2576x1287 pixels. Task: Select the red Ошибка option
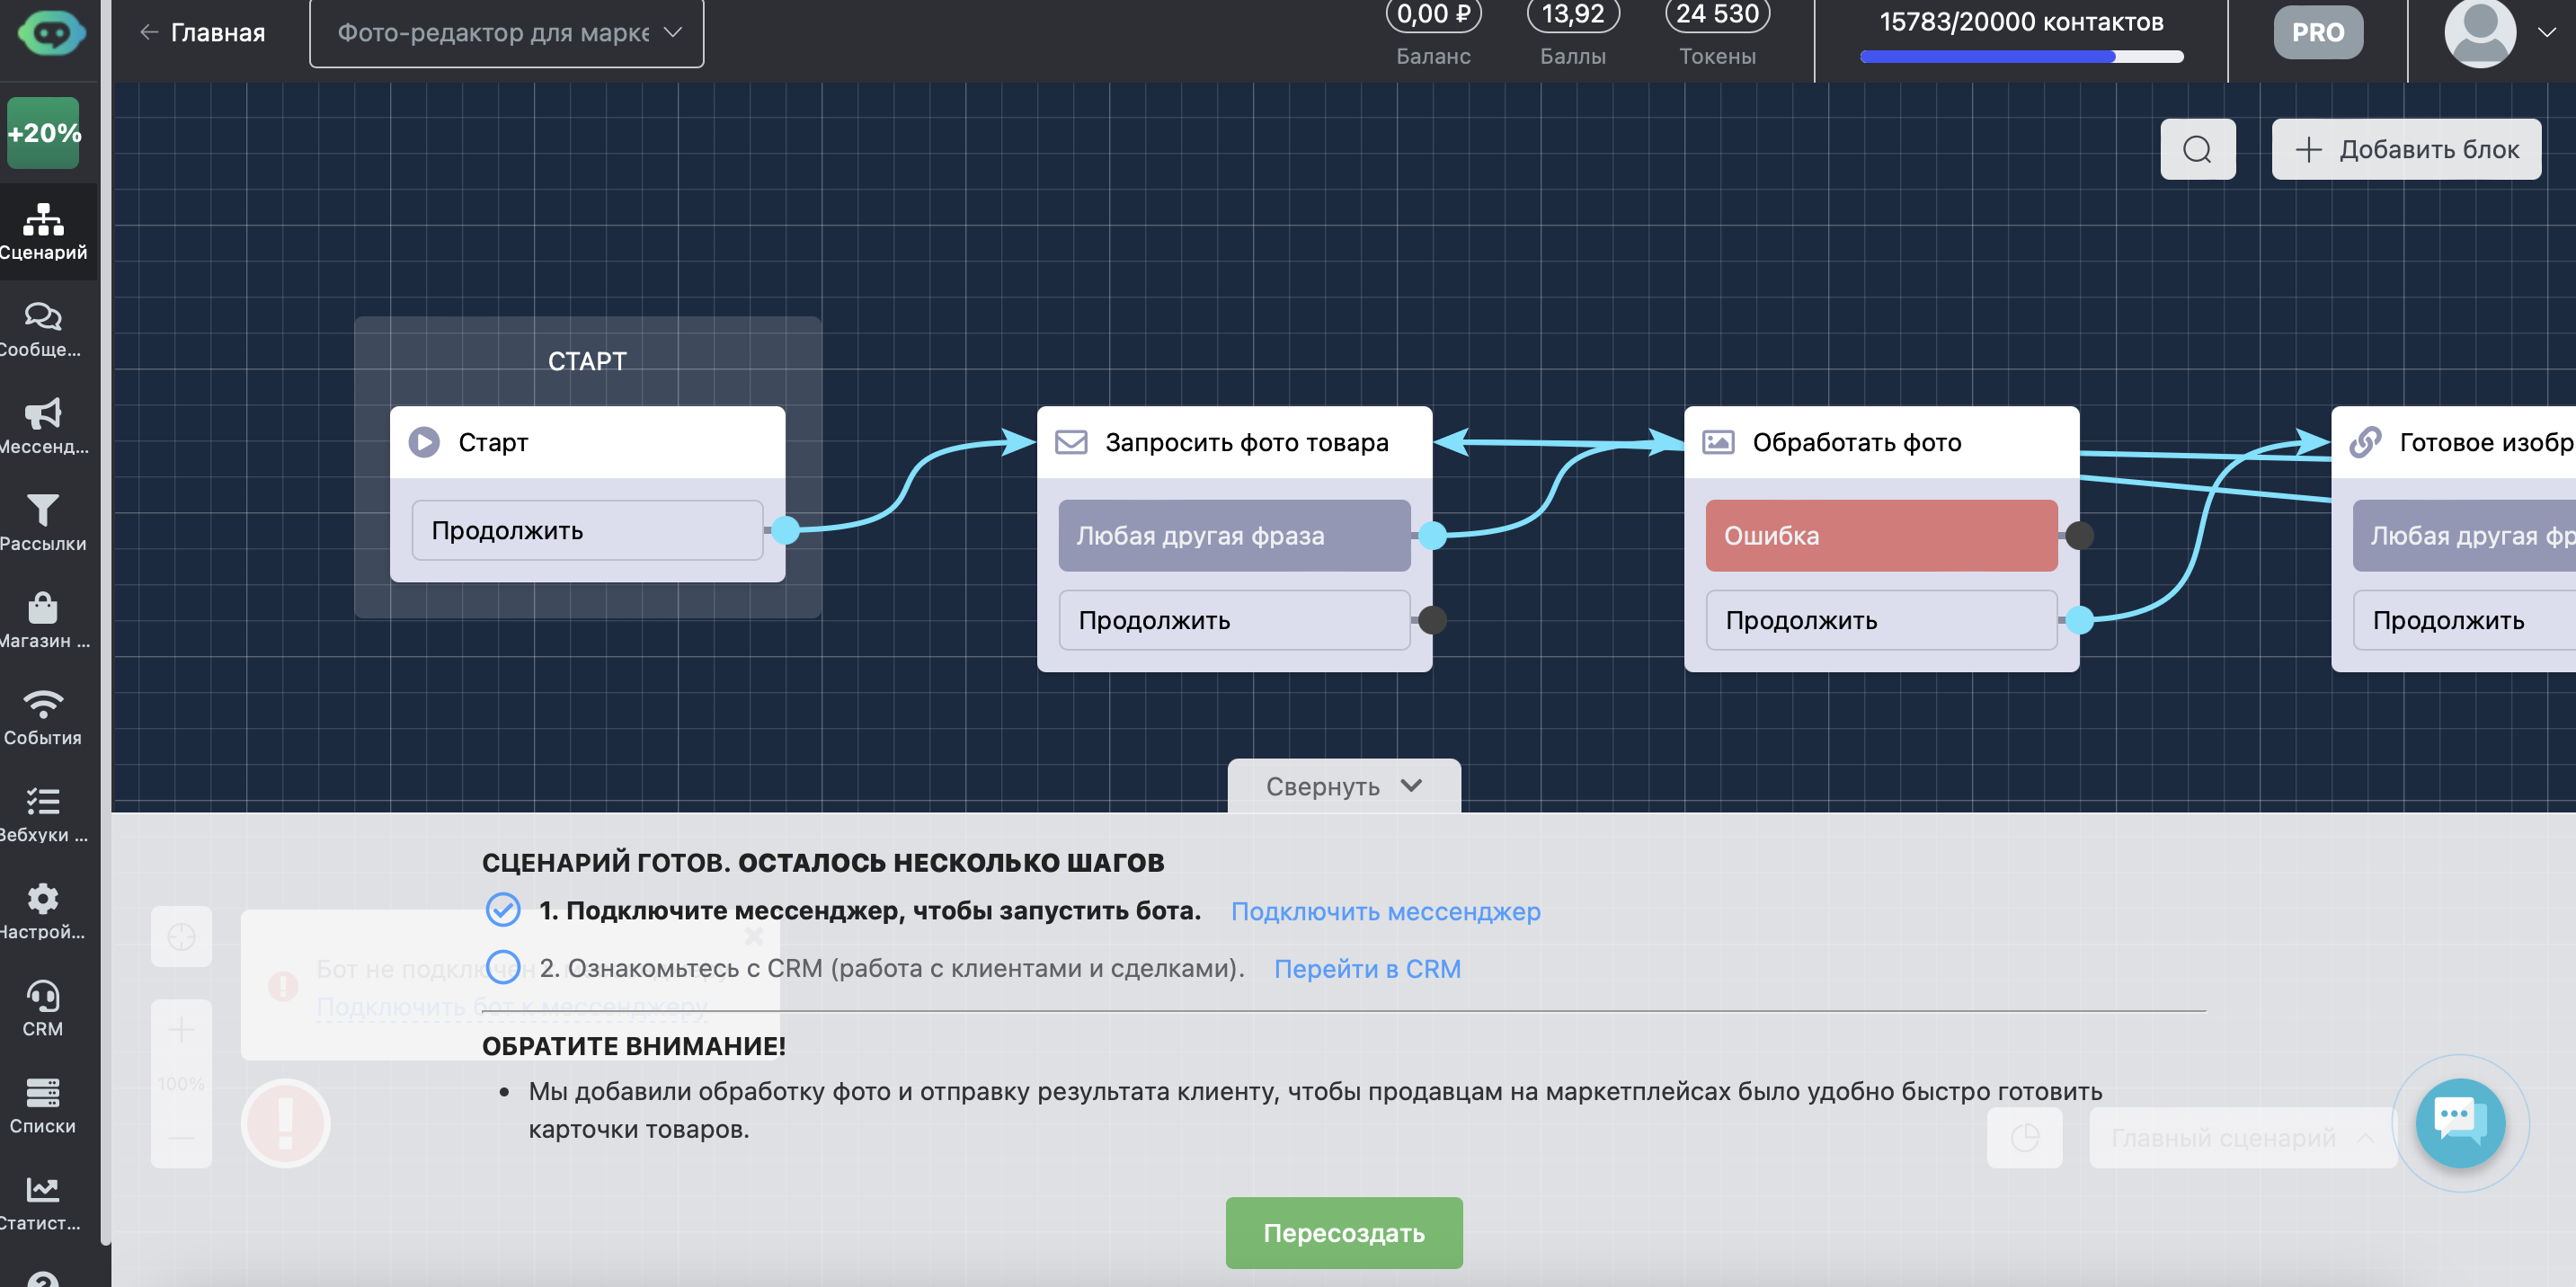[1881, 536]
